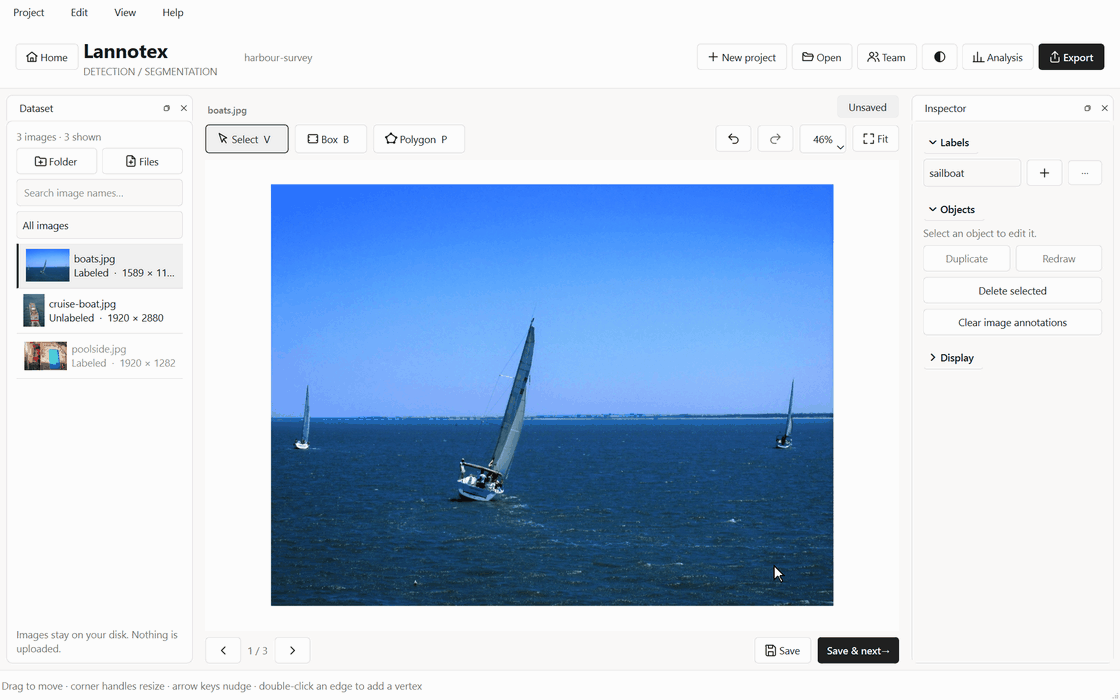Float the Inspector panel

click(x=1087, y=109)
